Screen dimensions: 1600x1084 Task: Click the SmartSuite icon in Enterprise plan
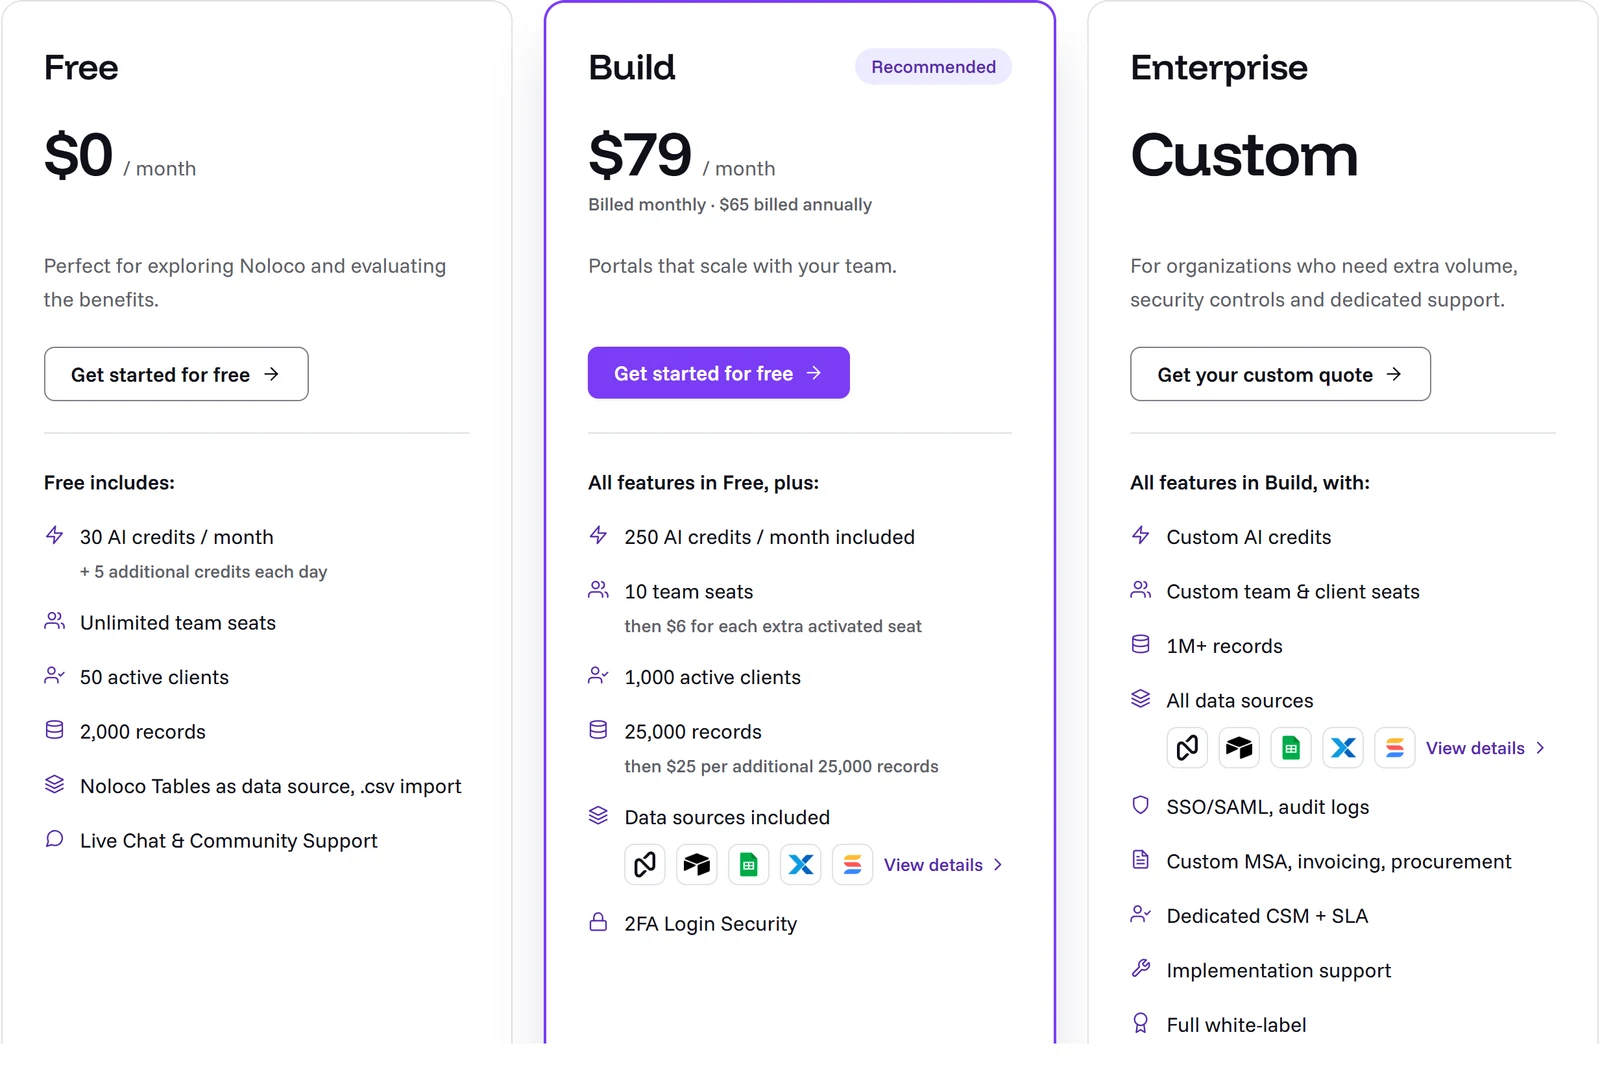(x=1395, y=748)
